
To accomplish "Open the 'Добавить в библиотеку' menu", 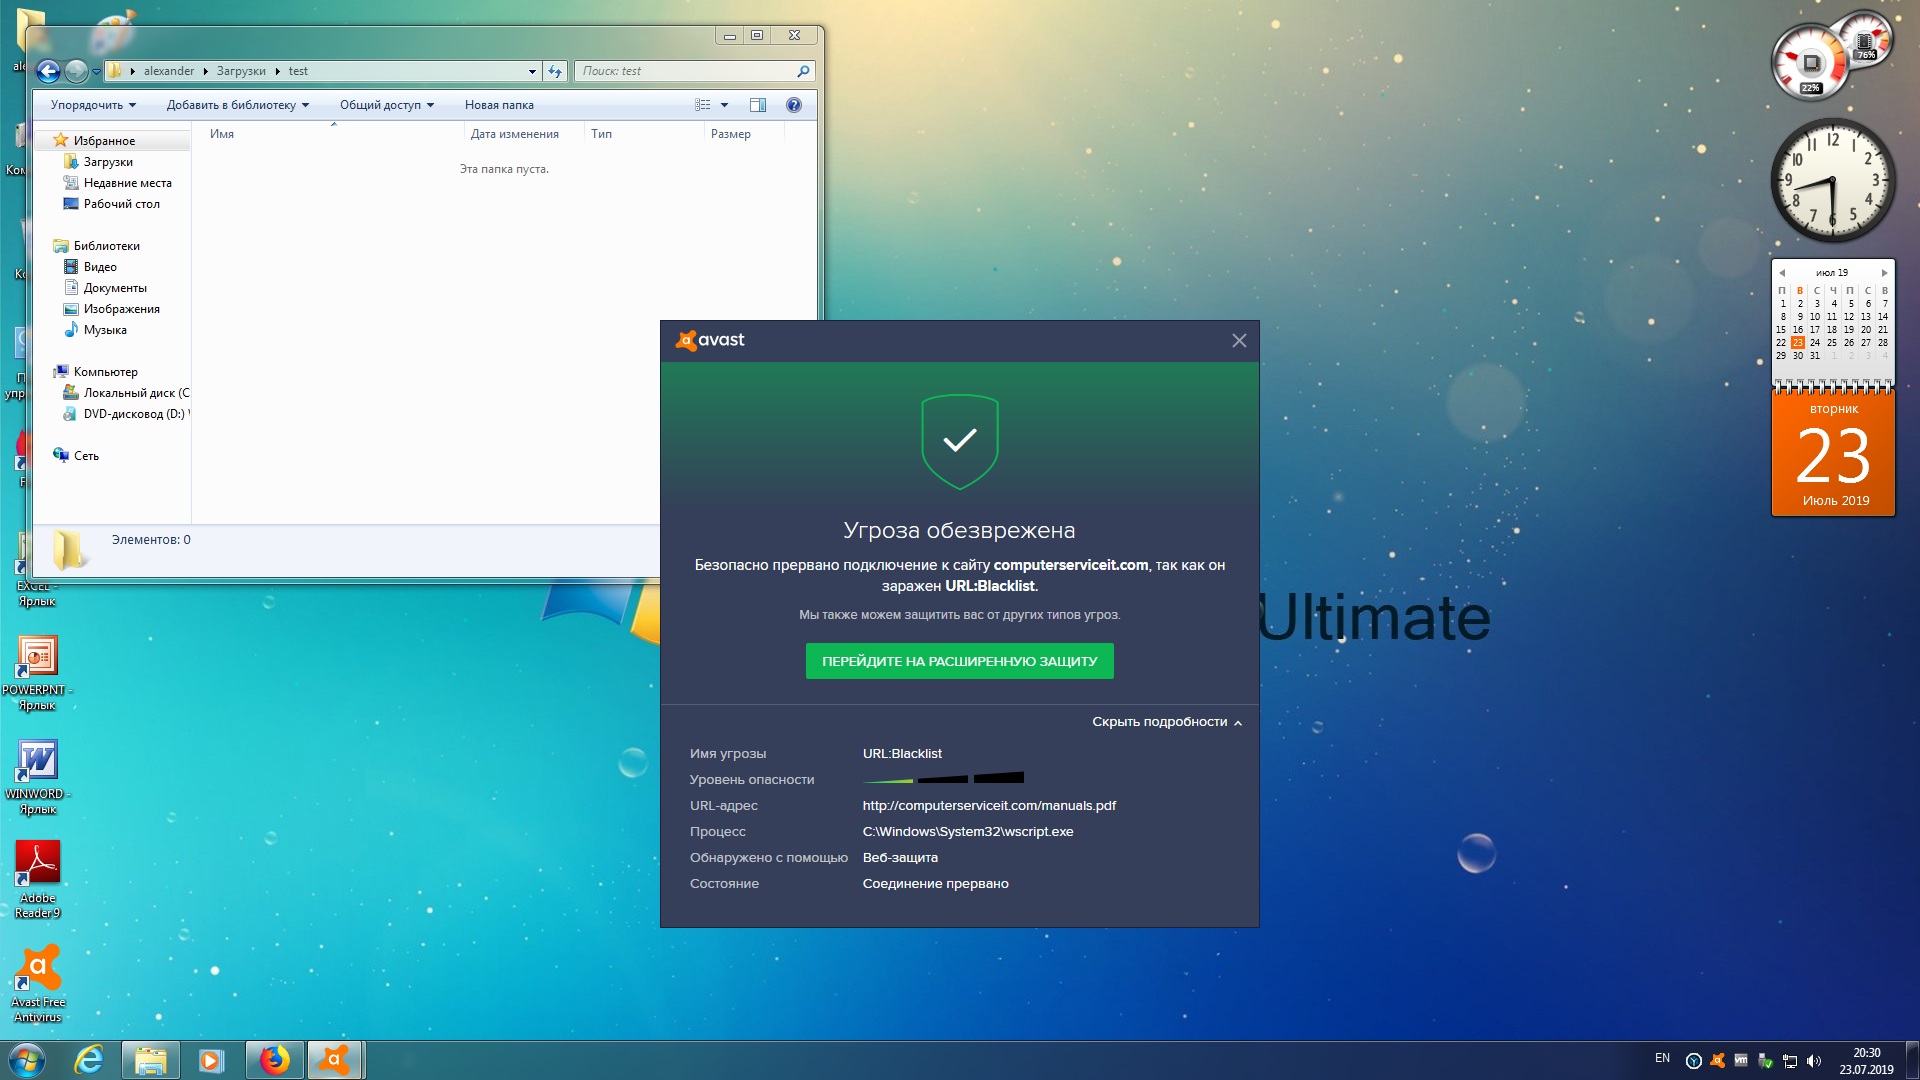I will pos(237,105).
